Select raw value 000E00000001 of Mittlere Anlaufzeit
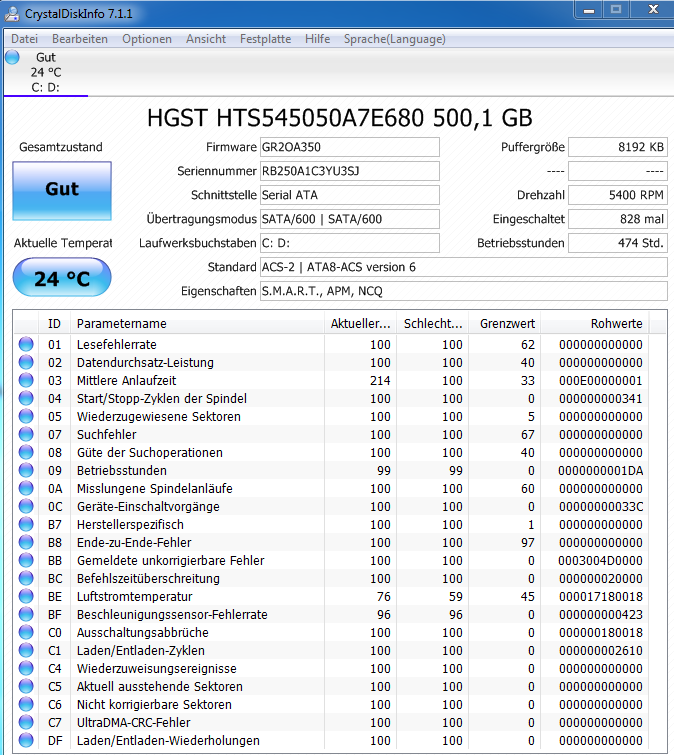The width and height of the screenshot is (674, 755). pos(601,381)
